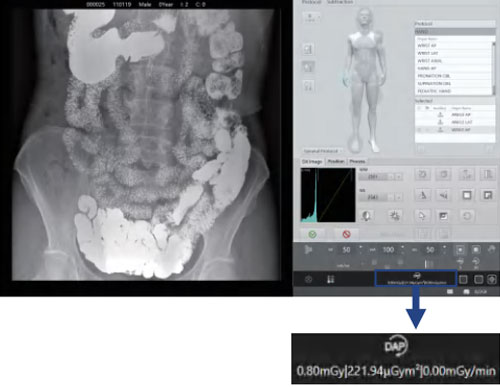The image size is (500, 387).
Task: Switch to the Position tab
Action: 336,161
